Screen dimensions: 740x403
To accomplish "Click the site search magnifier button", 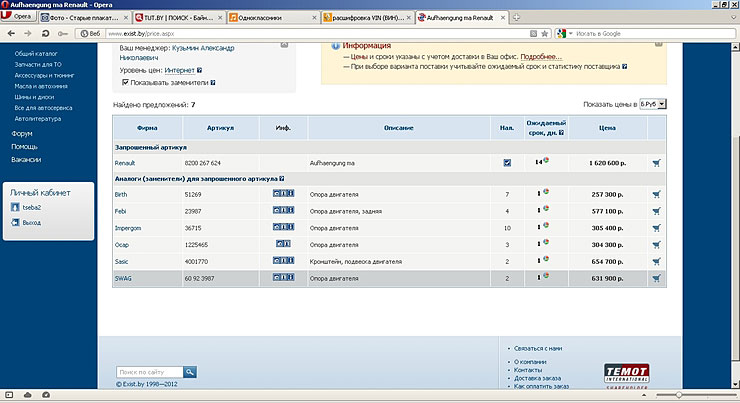I will (x=190, y=372).
